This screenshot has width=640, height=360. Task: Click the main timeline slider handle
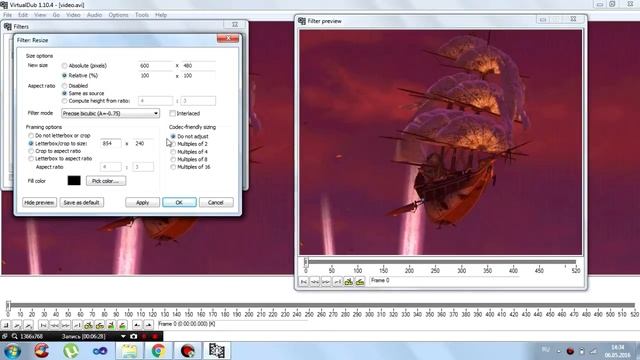click(x=8, y=305)
